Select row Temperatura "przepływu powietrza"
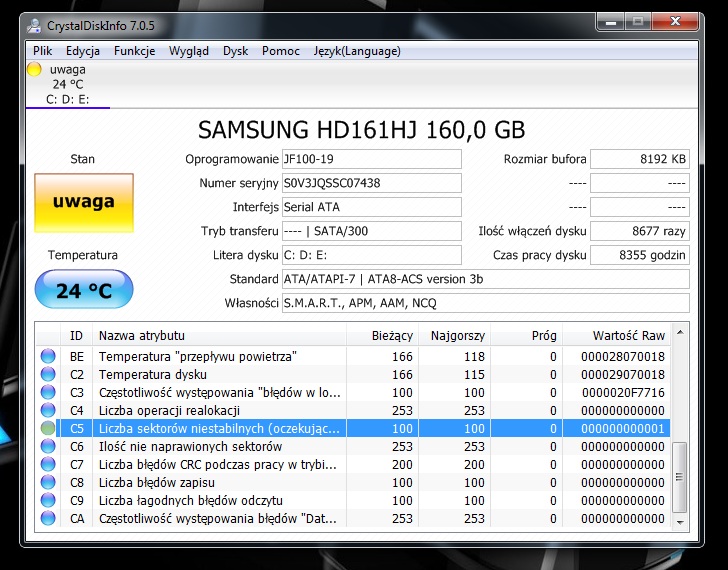 353,356
